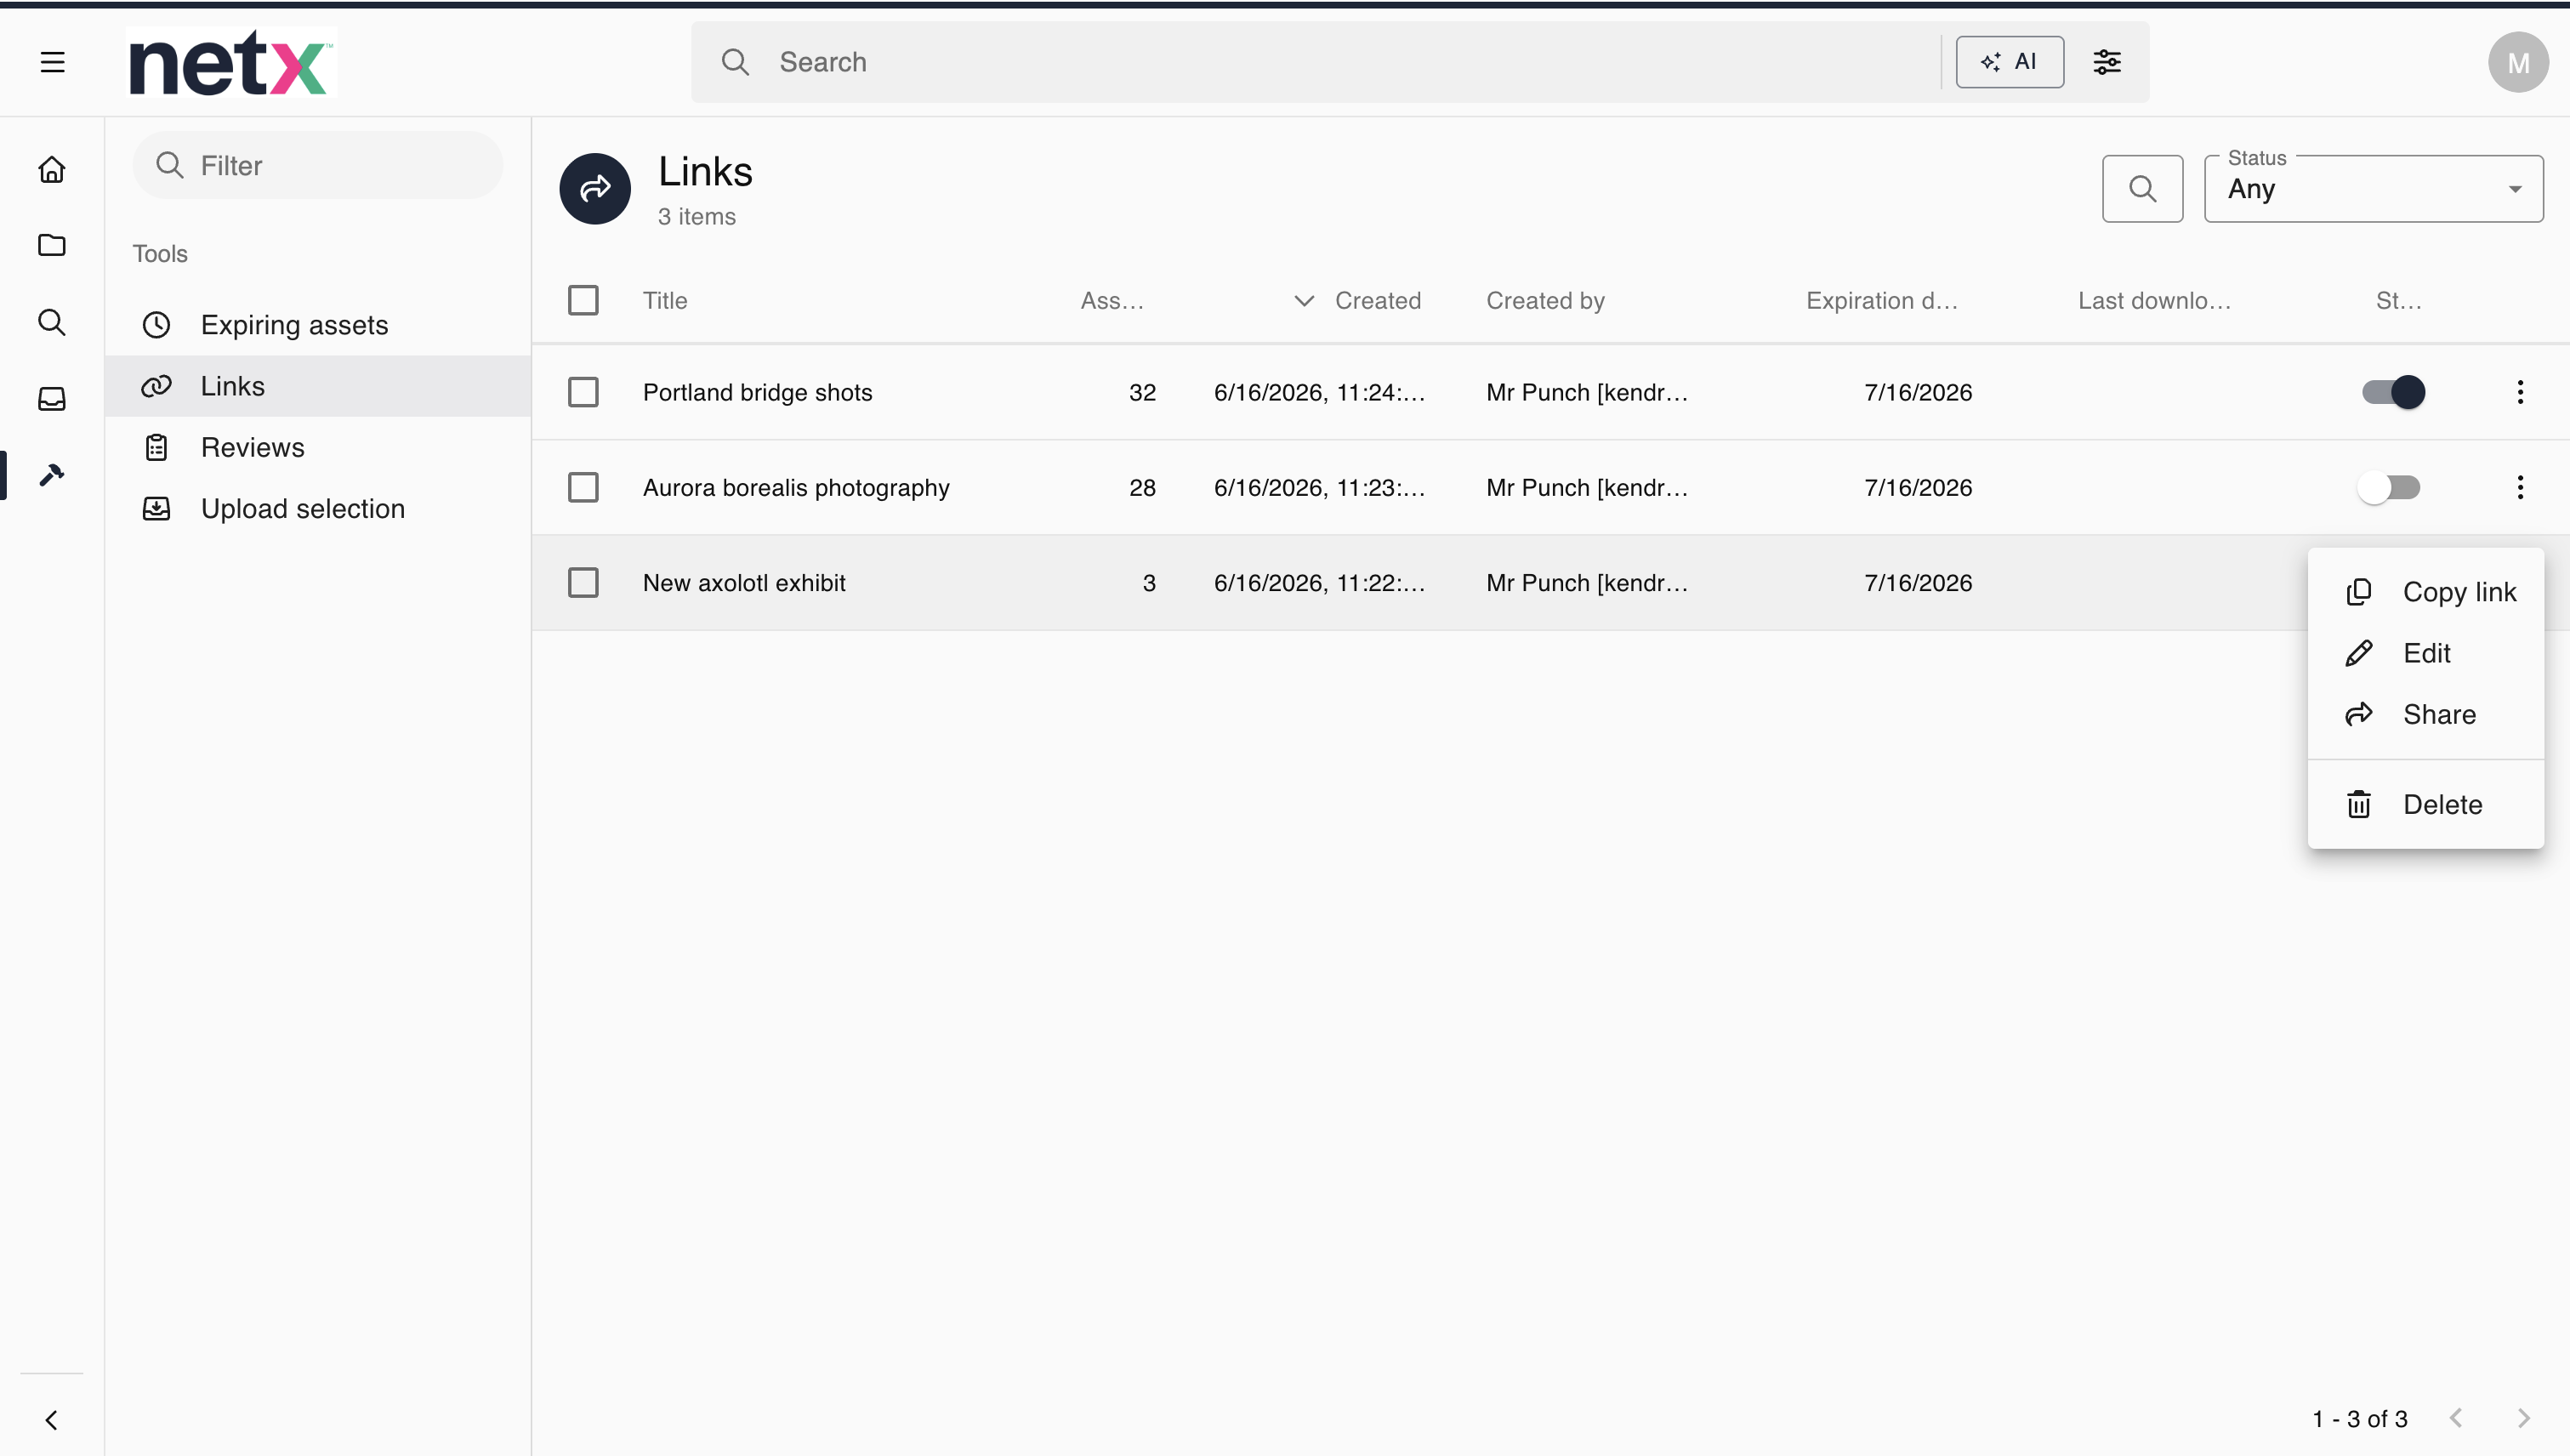Click the Last download column header
Image resolution: width=2570 pixels, height=1456 pixels.
[2155, 300]
